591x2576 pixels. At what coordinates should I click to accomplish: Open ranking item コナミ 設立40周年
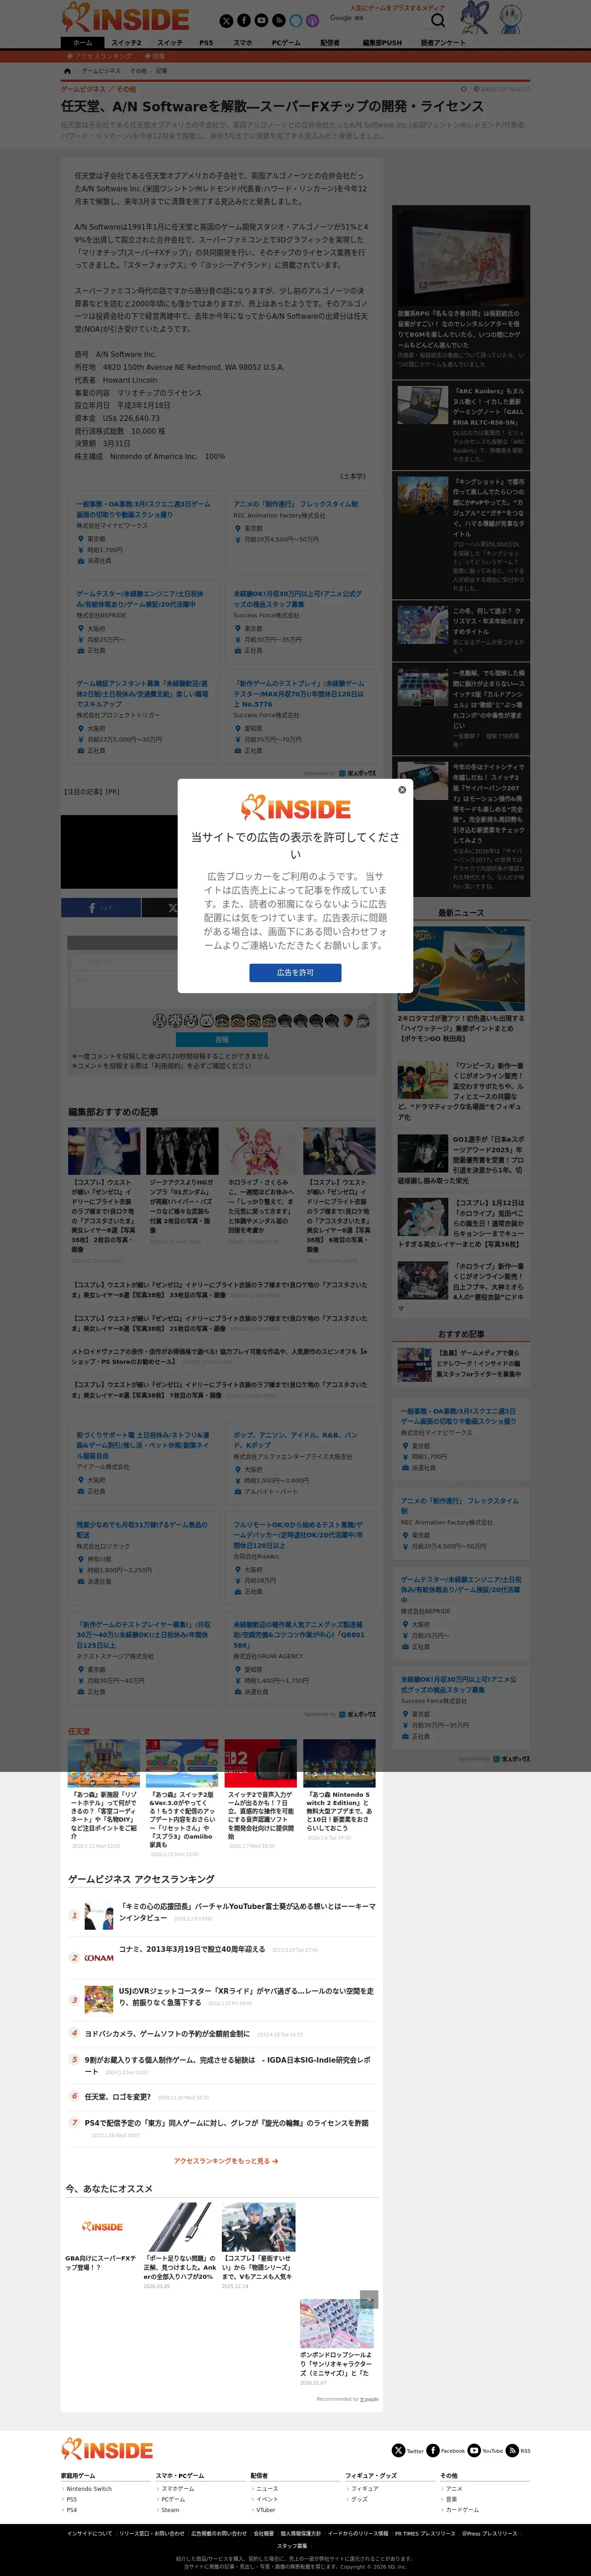[191, 1949]
